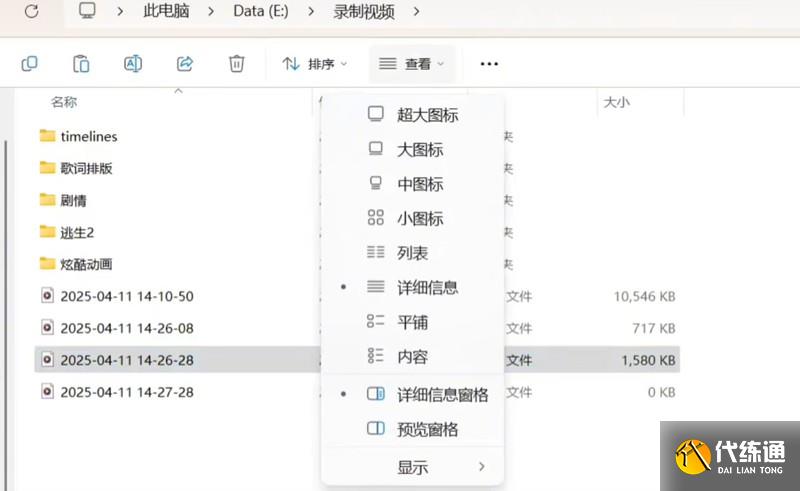
Task: Sort by the 名称 column header
Action: (x=64, y=102)
